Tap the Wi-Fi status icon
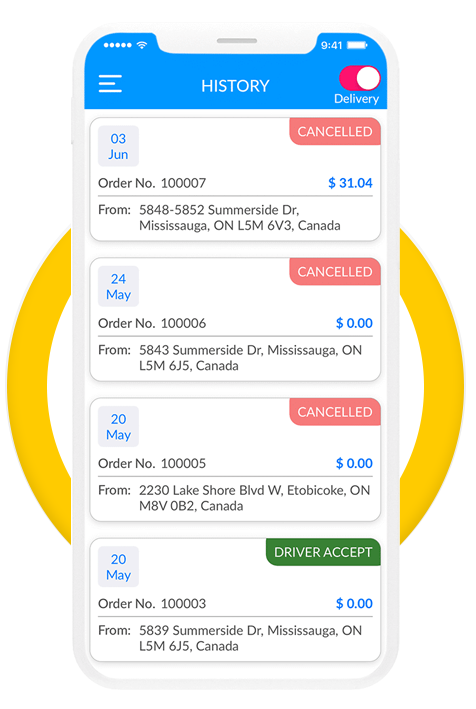476x709 pixels. click(x=142, y=45)
